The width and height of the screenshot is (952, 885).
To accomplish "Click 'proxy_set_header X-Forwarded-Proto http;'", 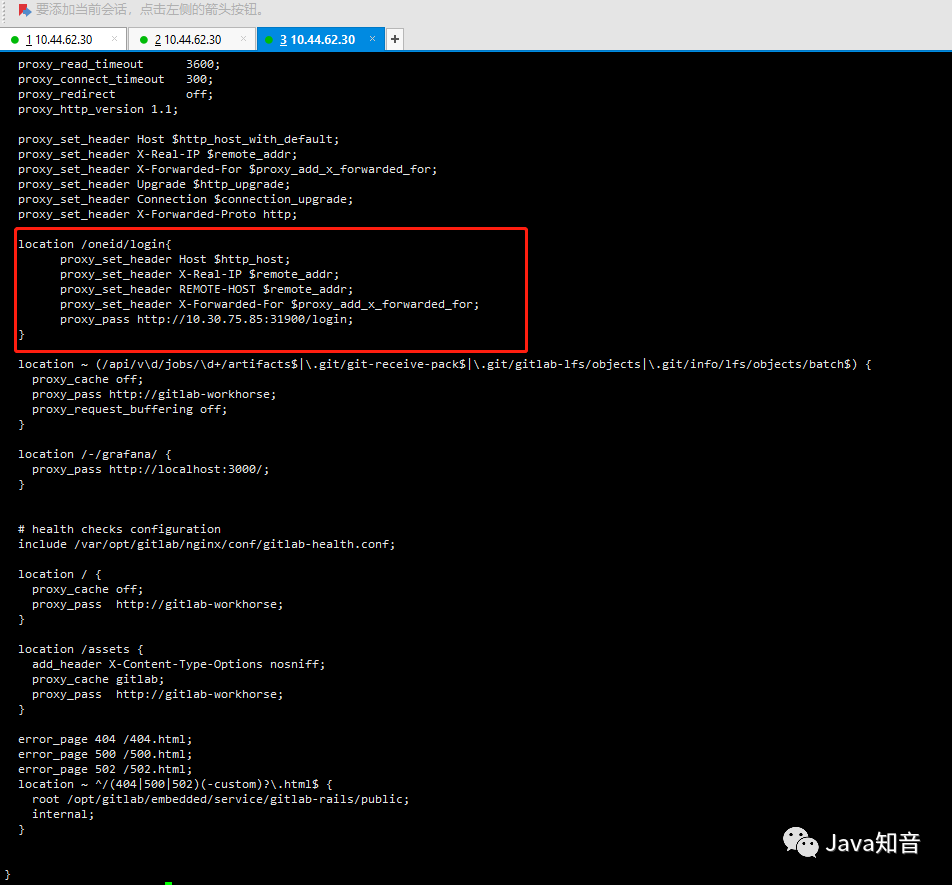I will pos(157,215).
